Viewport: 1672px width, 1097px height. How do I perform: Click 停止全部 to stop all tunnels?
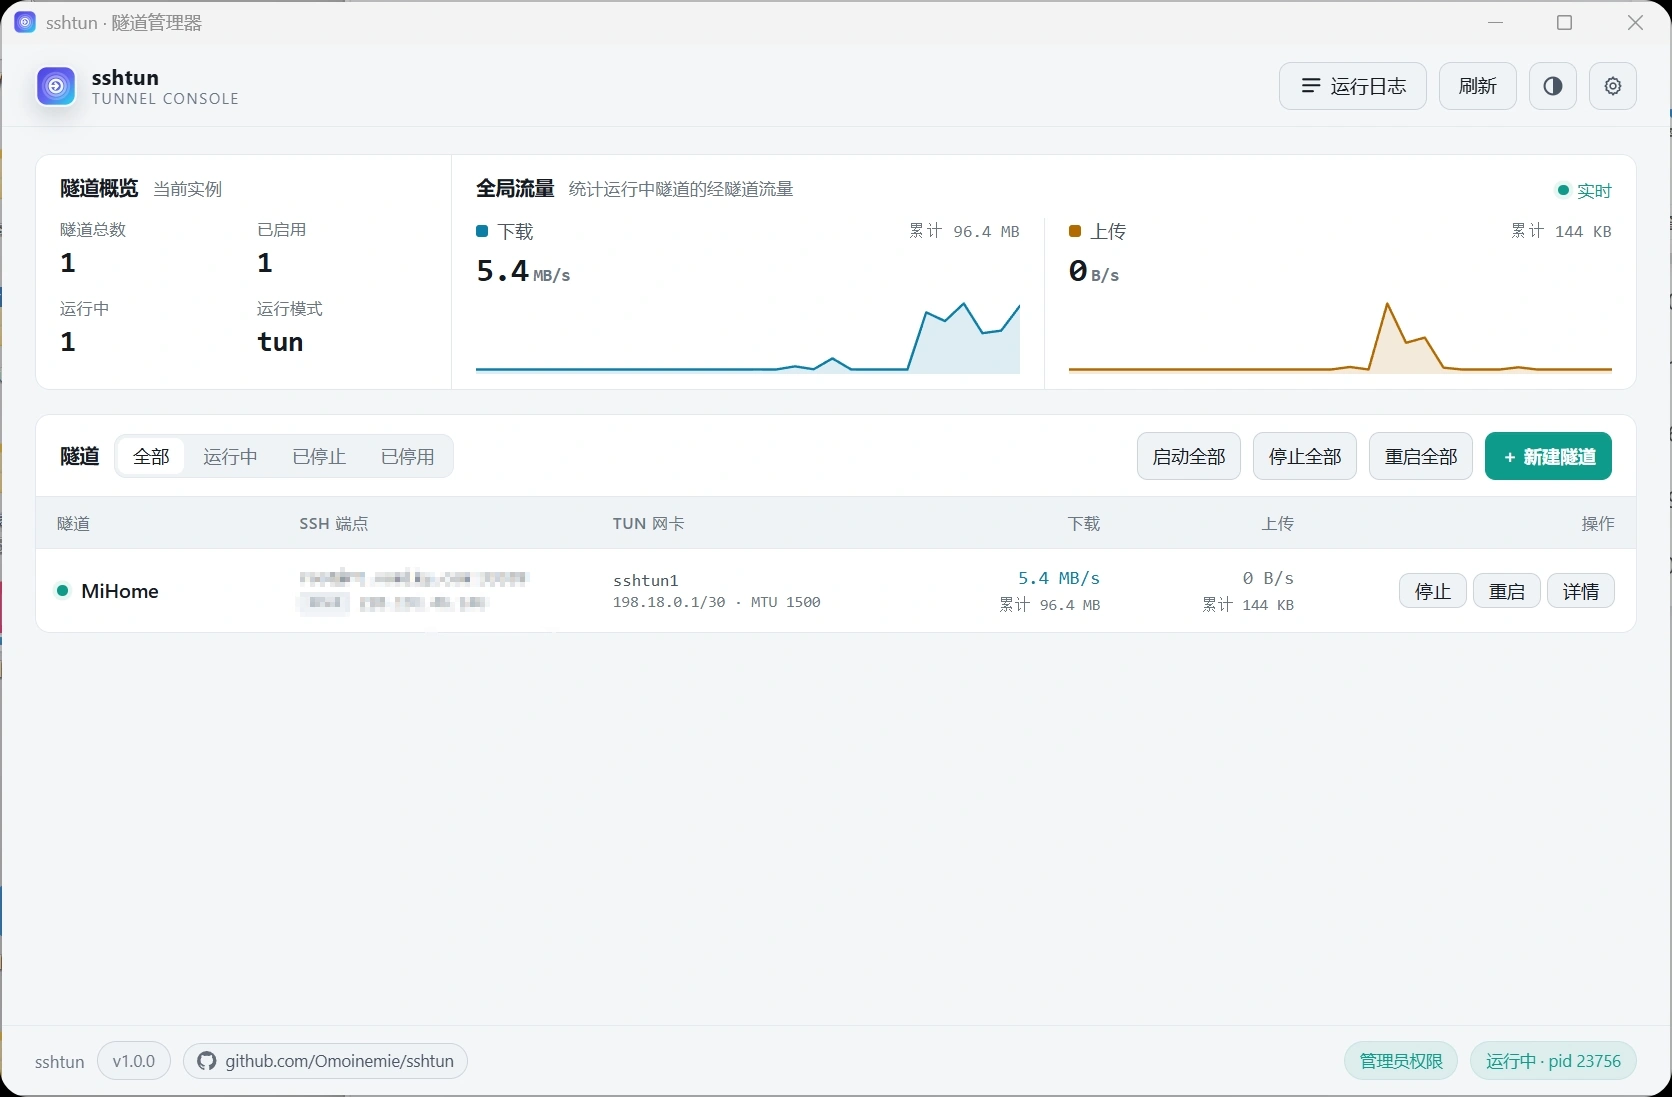(x=1305, y=456)
